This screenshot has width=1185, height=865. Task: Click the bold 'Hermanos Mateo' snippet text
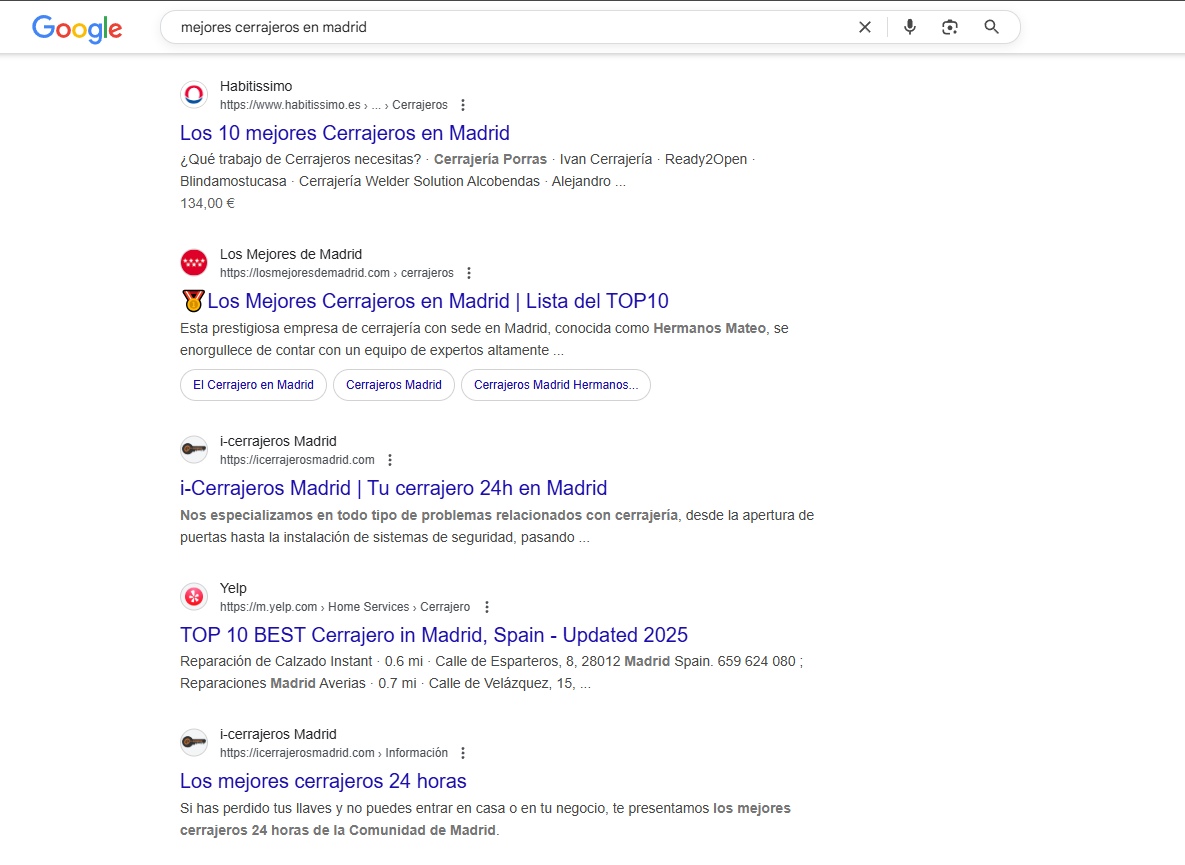[710, 329]
